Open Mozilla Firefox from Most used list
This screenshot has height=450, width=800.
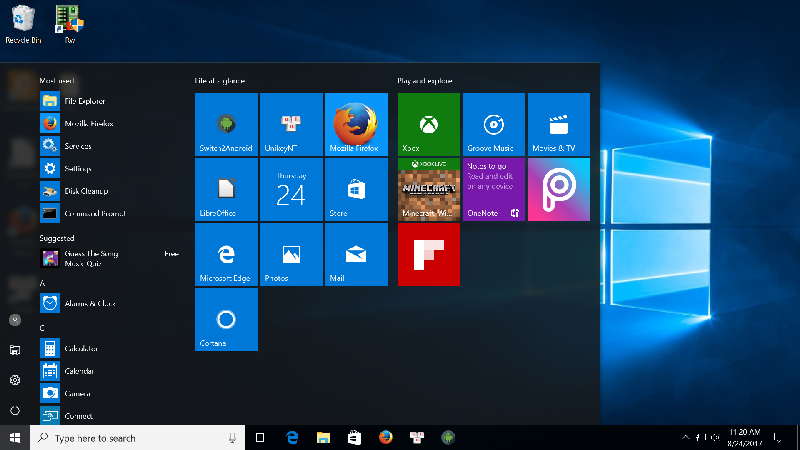pyautogui.click(x=110, y=123)
